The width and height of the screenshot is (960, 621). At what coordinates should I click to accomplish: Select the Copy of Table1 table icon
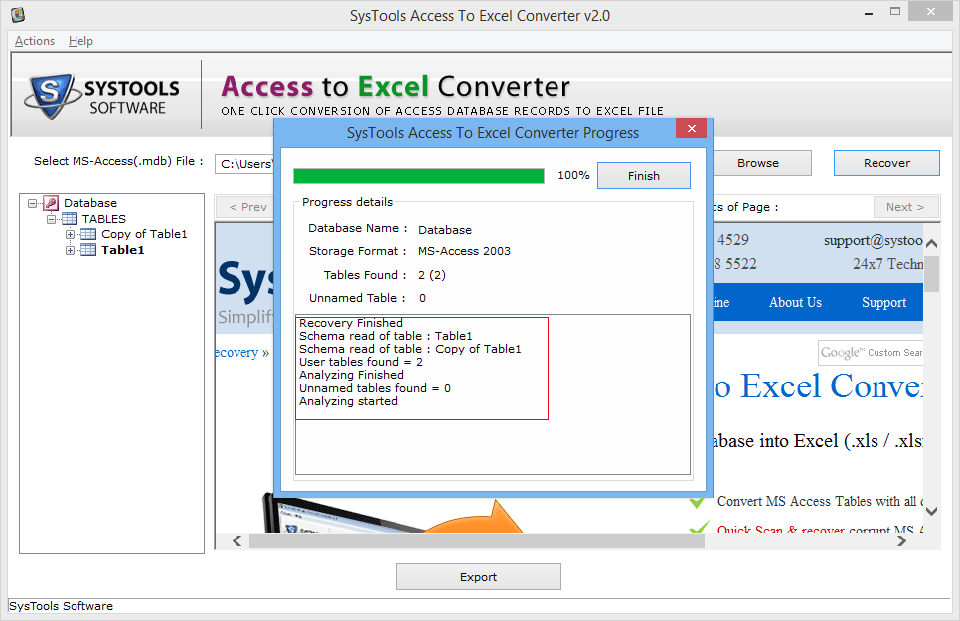(87, 233)
